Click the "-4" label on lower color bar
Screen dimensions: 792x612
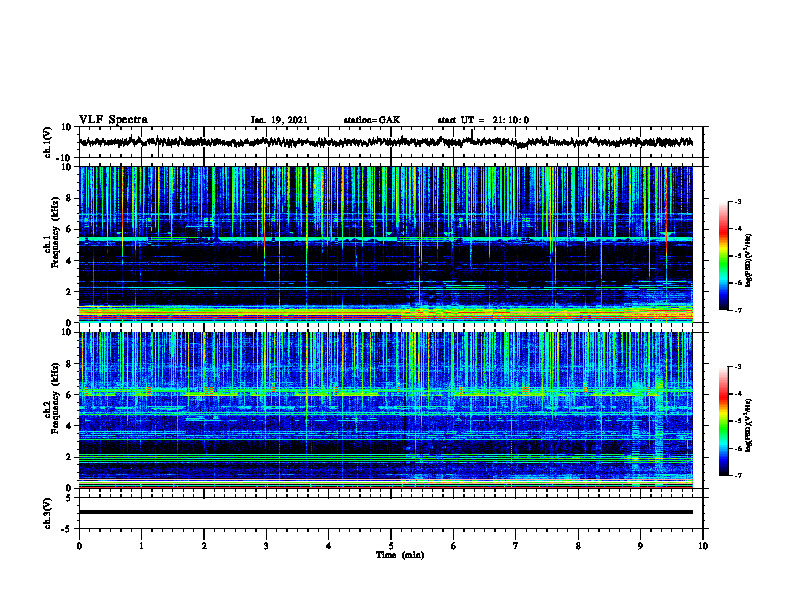pyautogui.click(x=738, y=394)
